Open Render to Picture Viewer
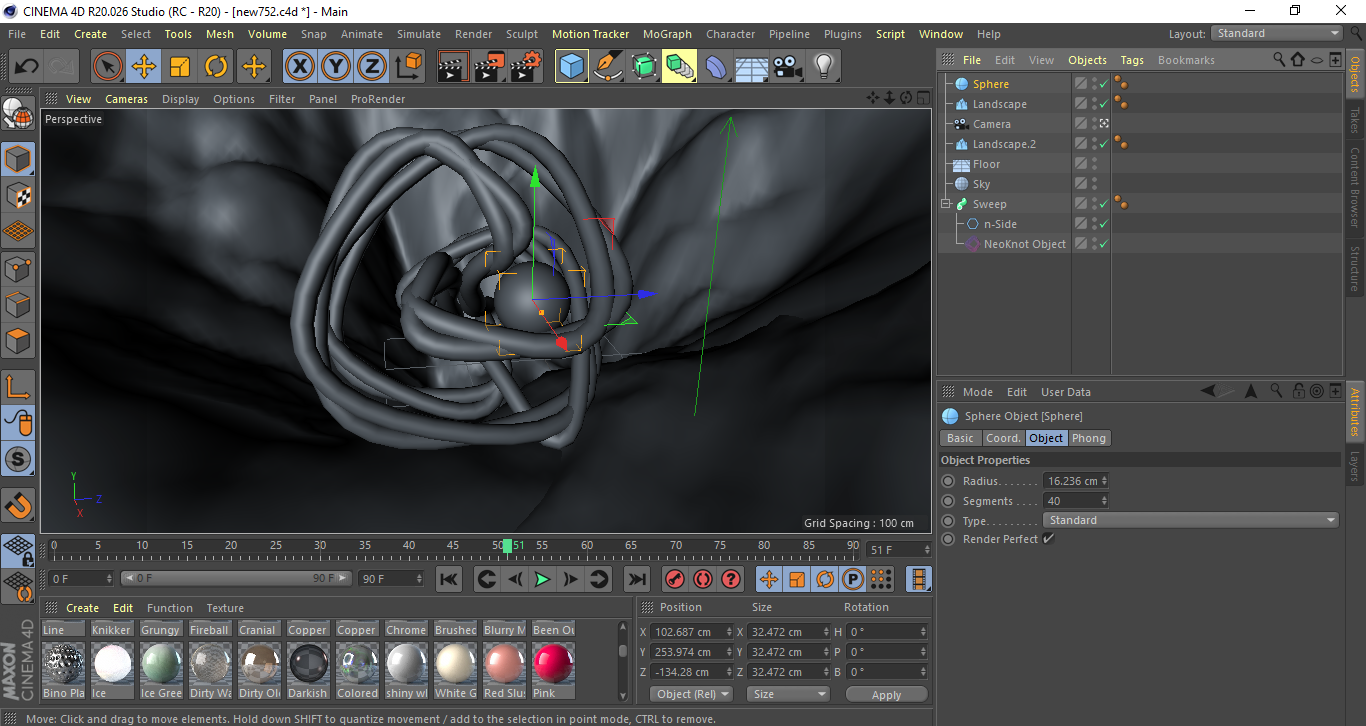The image size is (1366, 726). [488, 66]
